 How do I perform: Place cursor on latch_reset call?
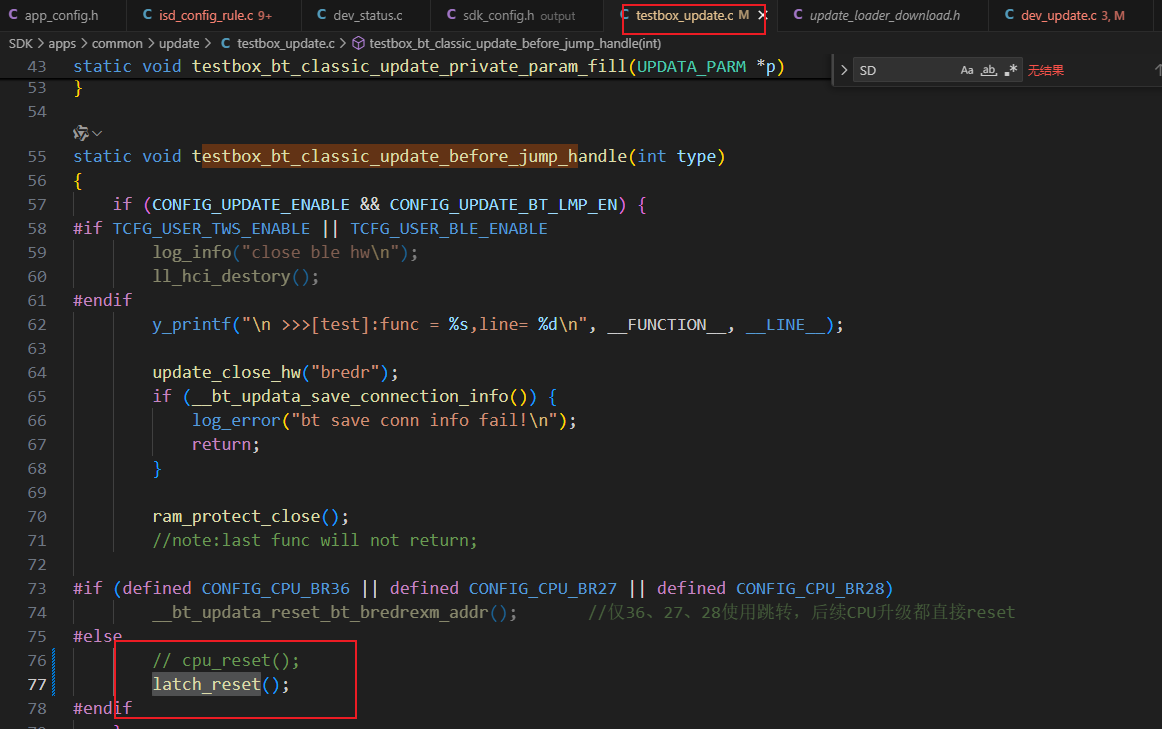coord(207,685)
